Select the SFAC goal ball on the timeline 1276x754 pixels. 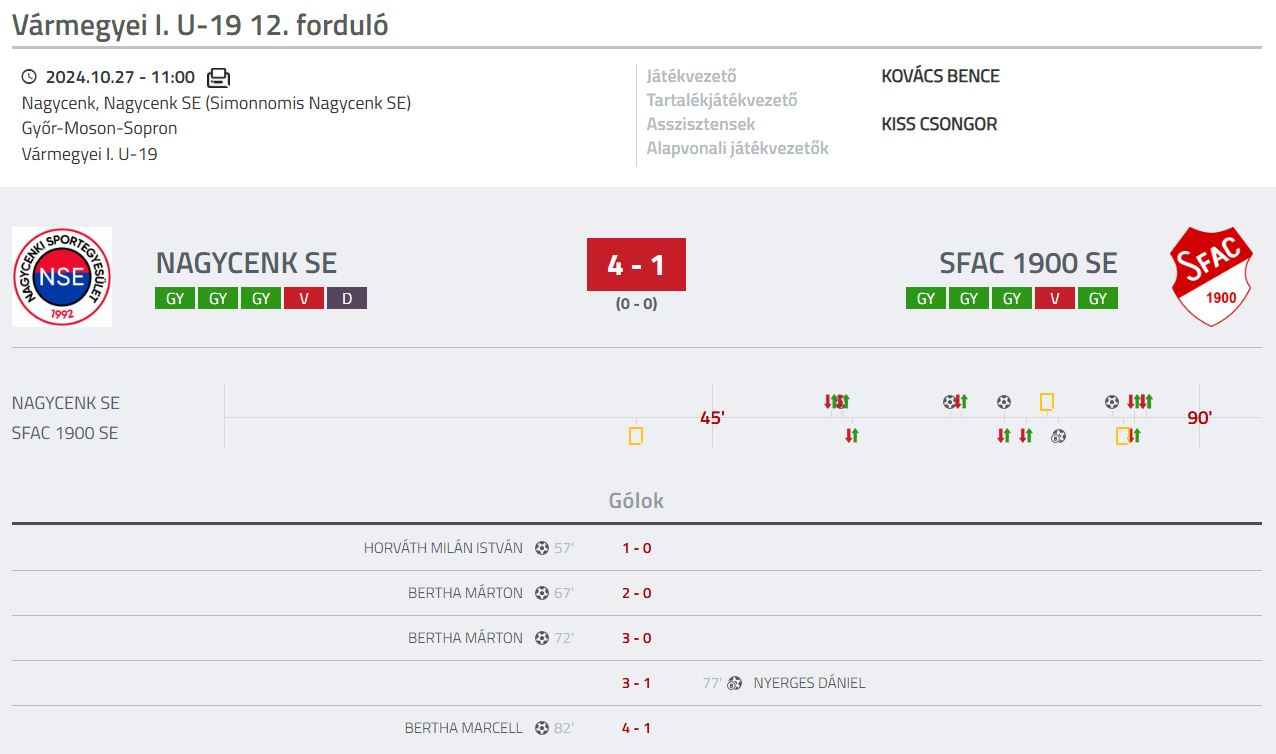tap(1058, 436)
